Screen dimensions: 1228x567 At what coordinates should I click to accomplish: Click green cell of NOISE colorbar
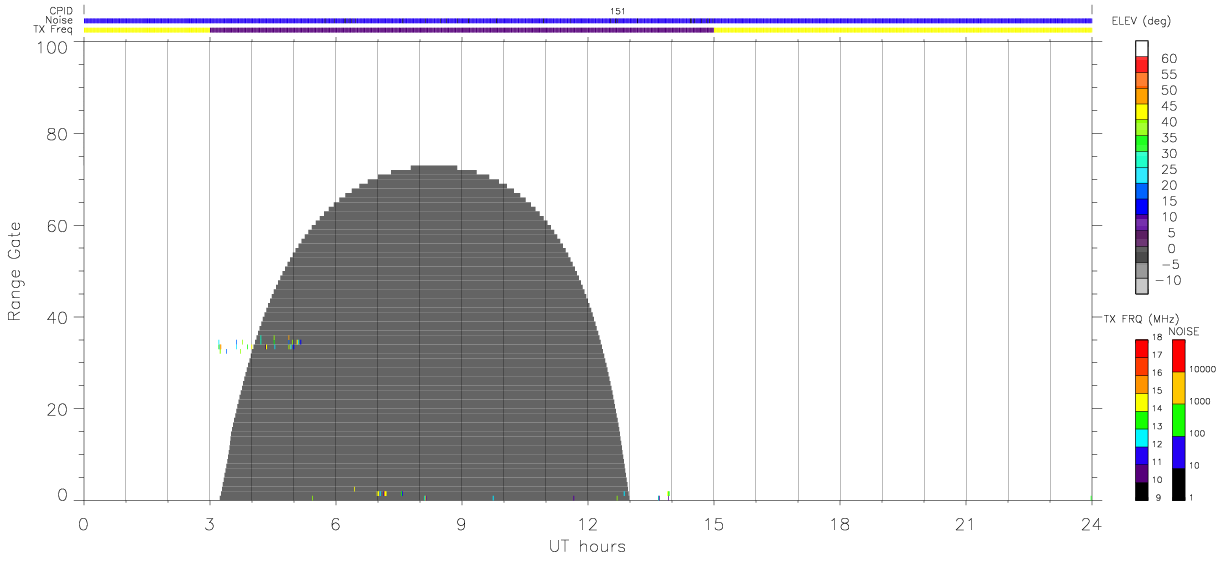1178,420
